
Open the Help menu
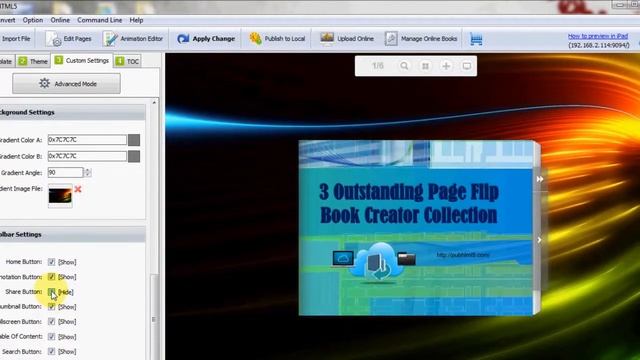pyautogui.click(x=136, y=20)
